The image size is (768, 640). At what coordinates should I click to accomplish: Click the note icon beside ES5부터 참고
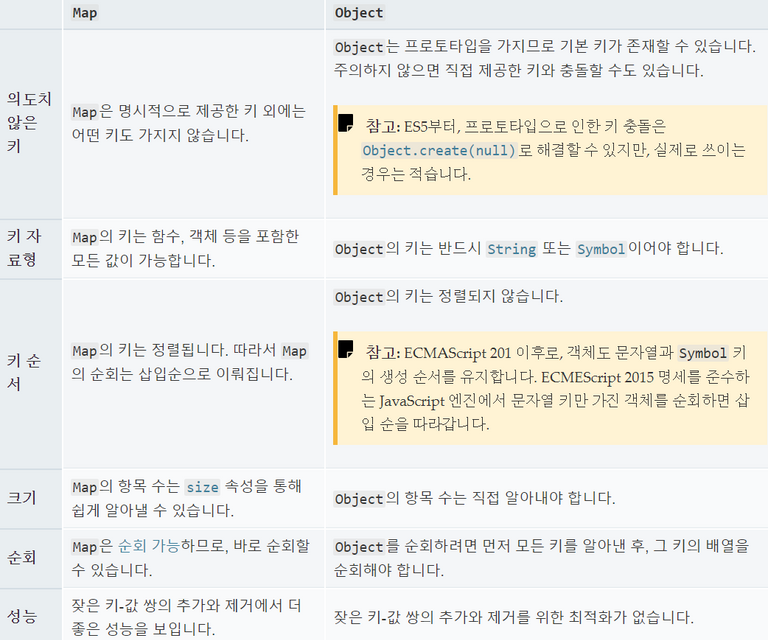tap(345, 123)
